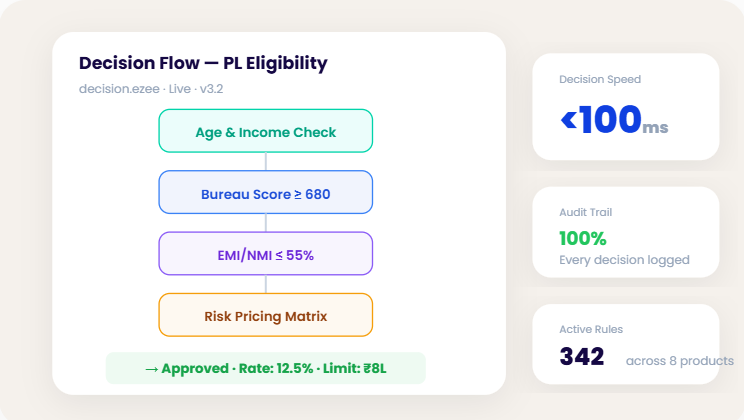Click the Decision Speed label

pos(600,79)
